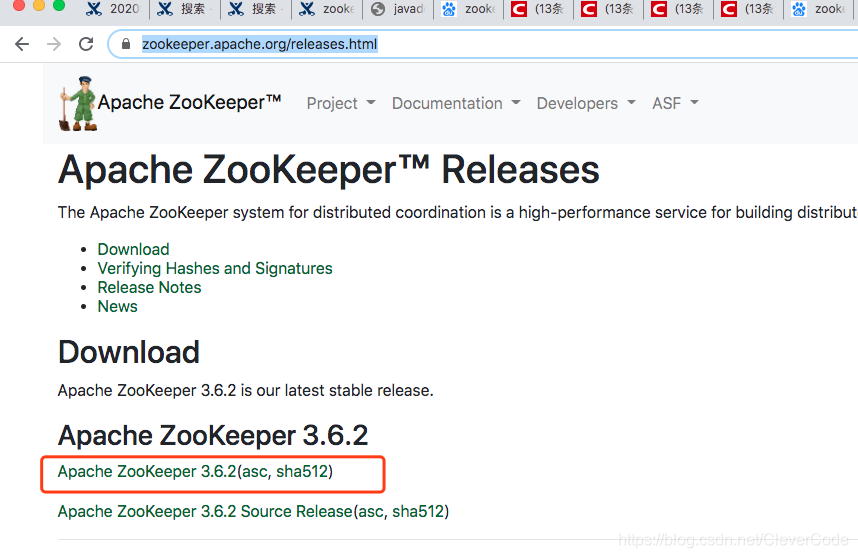Click Apache ZooKeeper 3.6.2 Source Release link
The image size is (858, 558).
tap(205, 512)
